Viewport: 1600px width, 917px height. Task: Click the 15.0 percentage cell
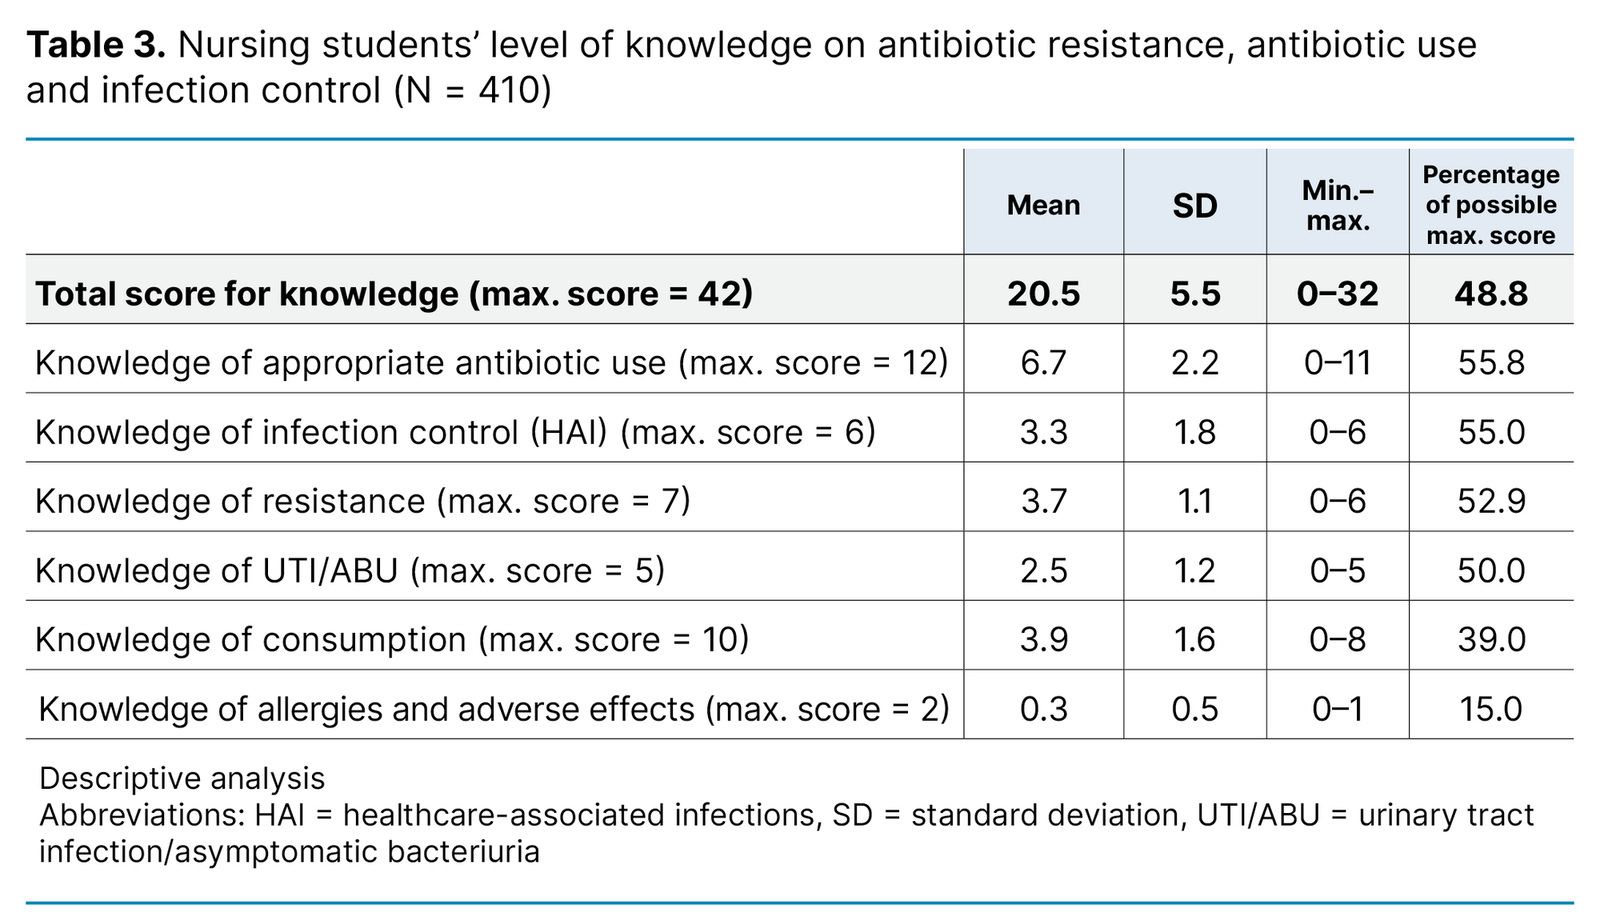pyautogui.click(x=1491, y=709)
